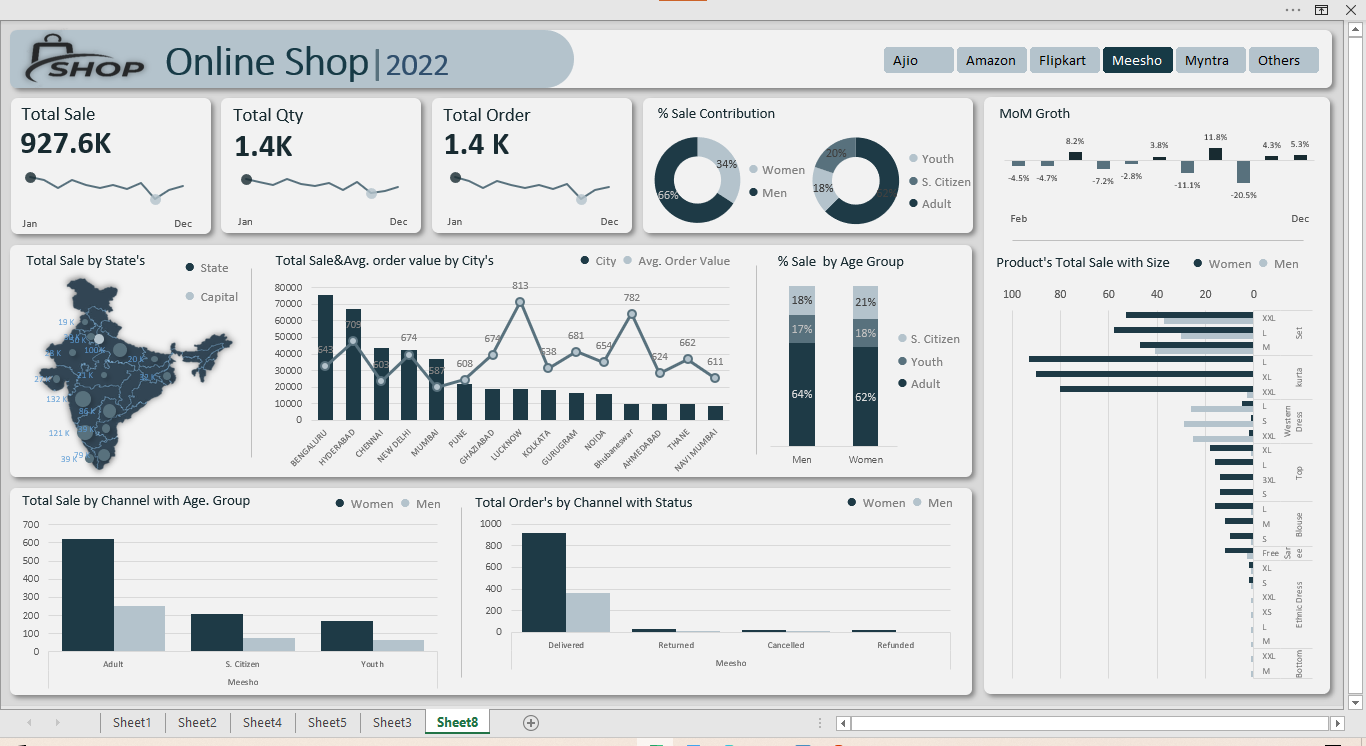Click the SHOP logo image

pos(85,60)
